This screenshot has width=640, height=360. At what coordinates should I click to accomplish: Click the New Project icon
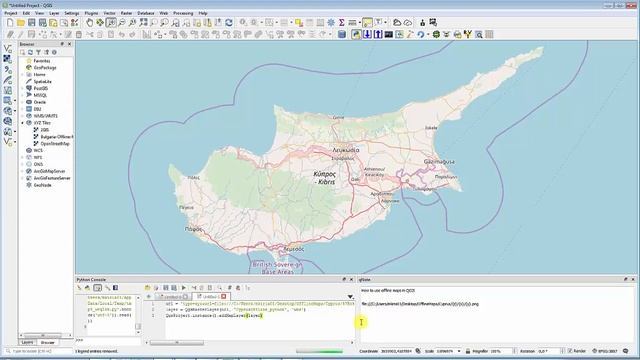click(10, 23)
